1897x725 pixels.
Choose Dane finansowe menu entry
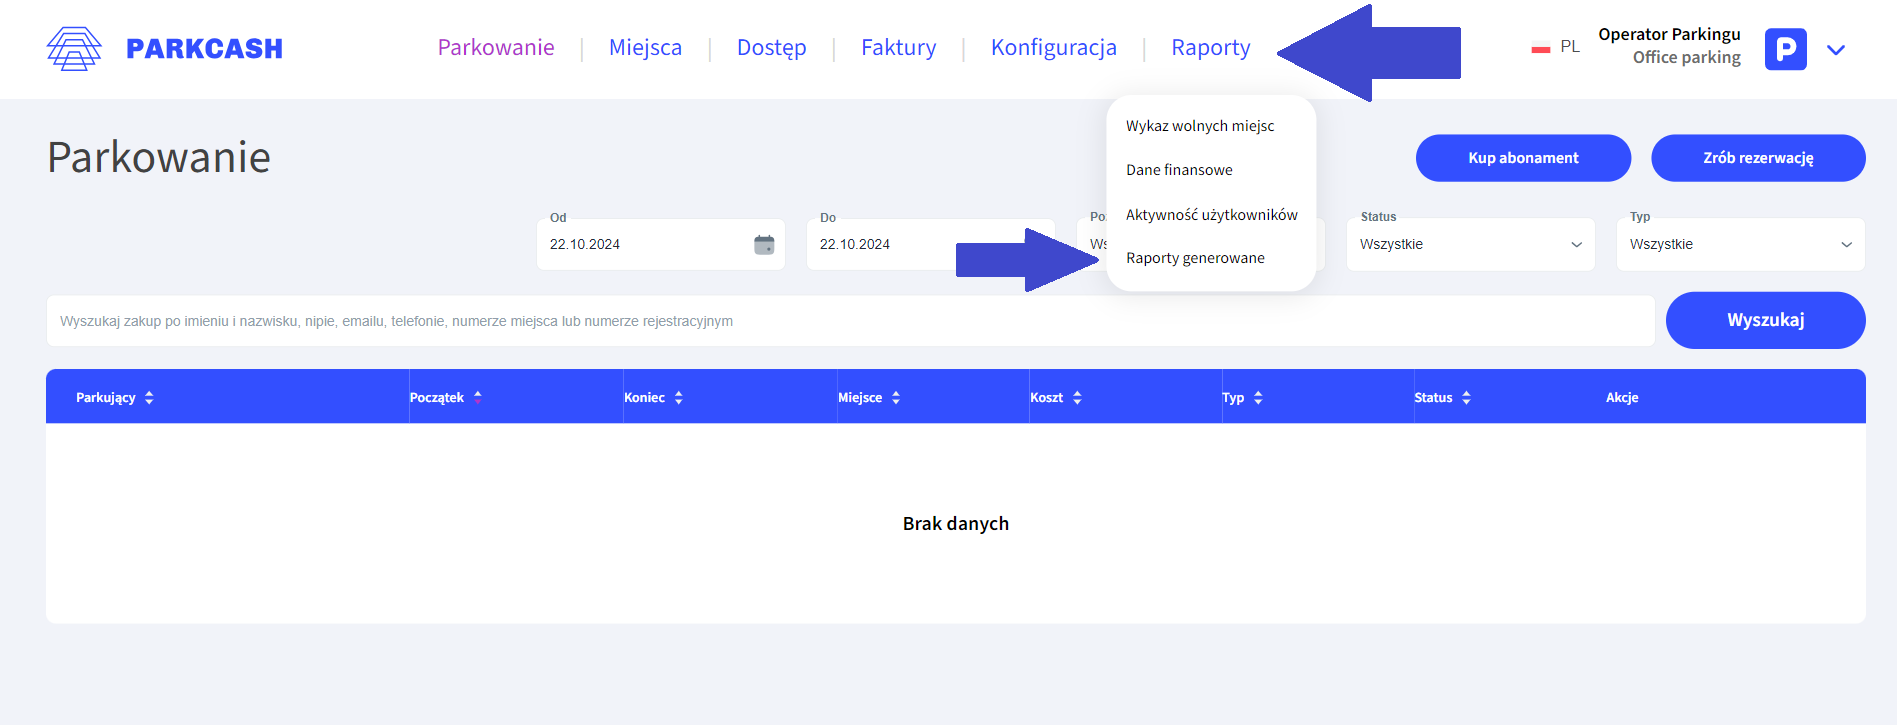[x=1179, y=170]
